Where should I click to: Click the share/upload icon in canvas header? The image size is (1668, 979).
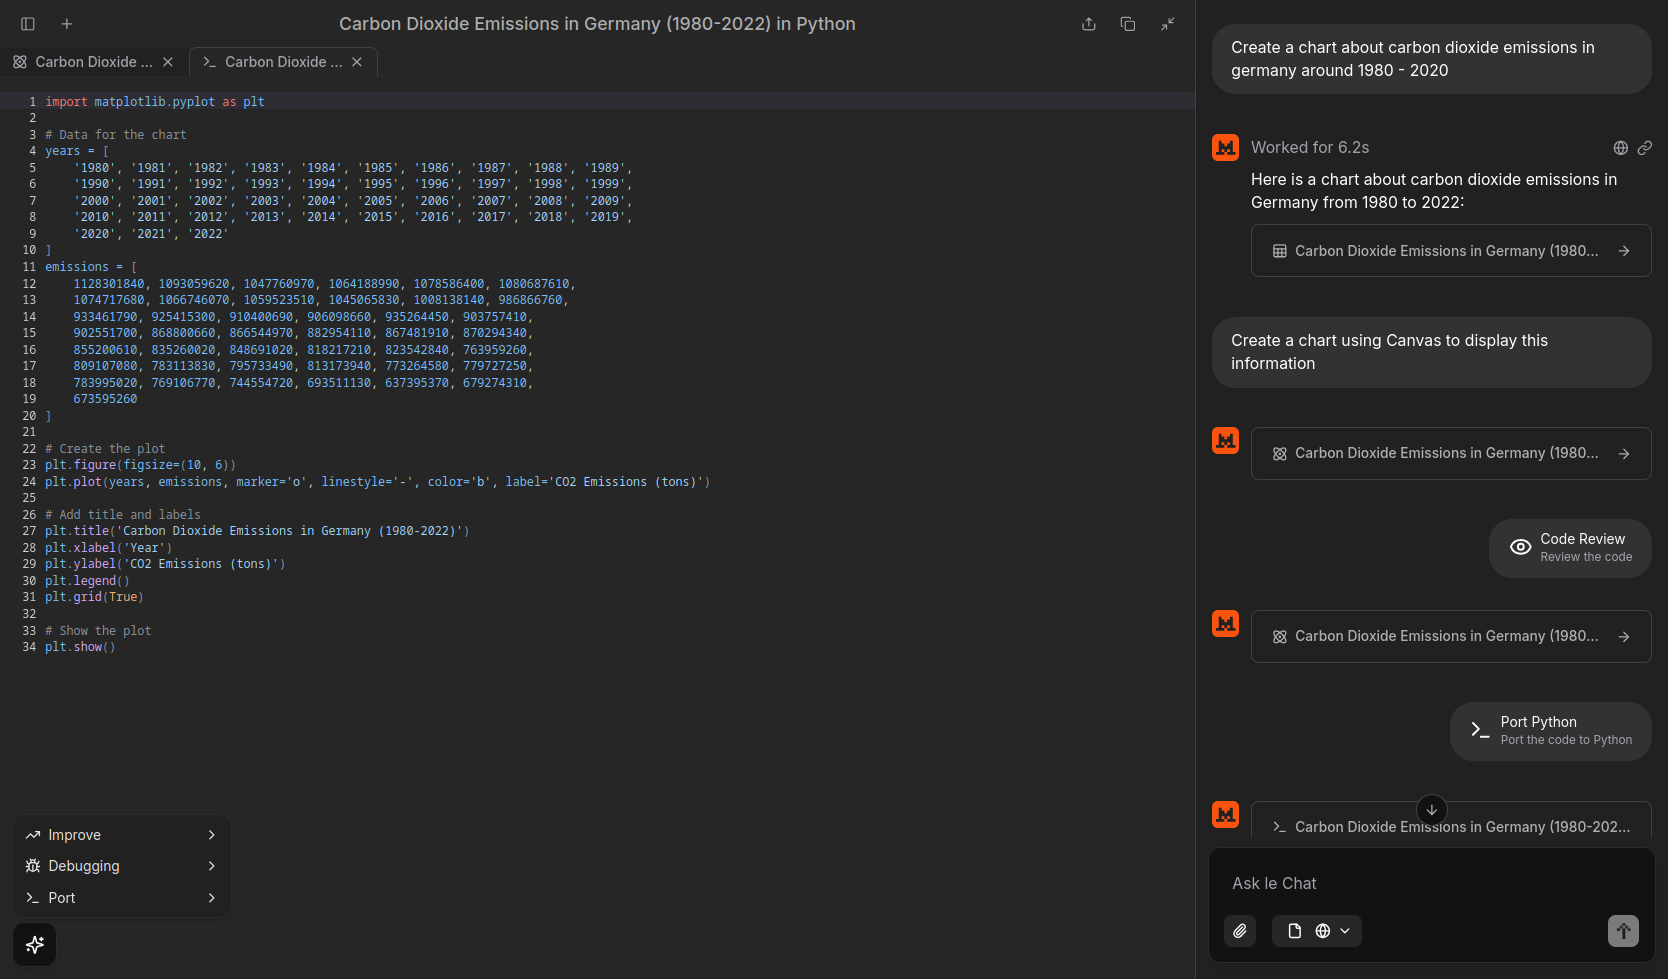1089,24
